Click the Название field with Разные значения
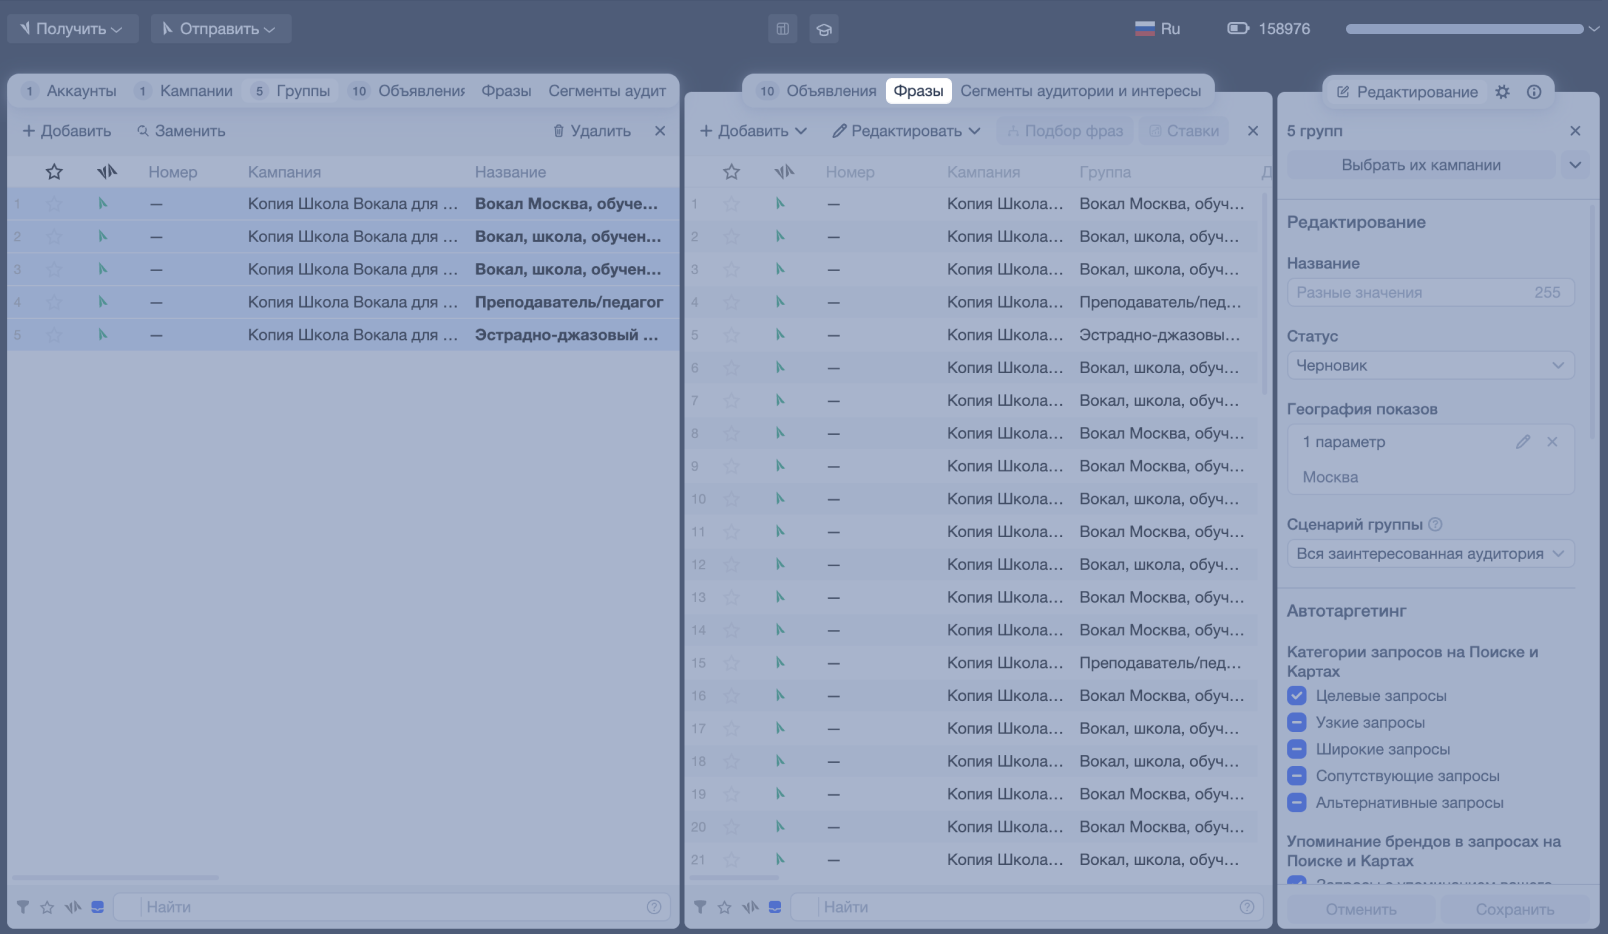This screenshot has width=1608, height=934. point(1431,293)
